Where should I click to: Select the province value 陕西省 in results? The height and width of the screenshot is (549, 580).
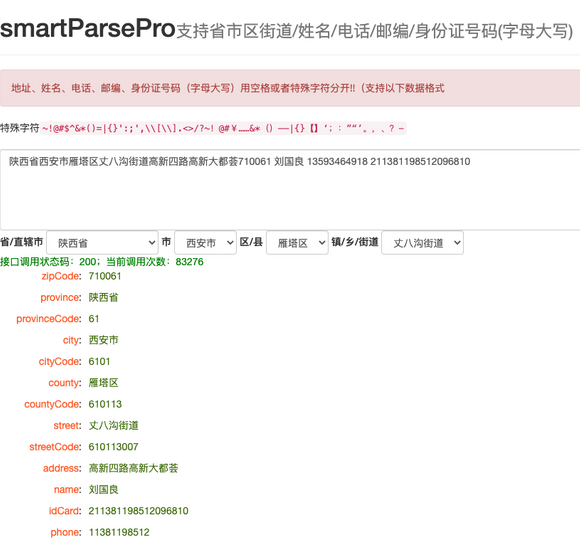(x=103, y=297)
